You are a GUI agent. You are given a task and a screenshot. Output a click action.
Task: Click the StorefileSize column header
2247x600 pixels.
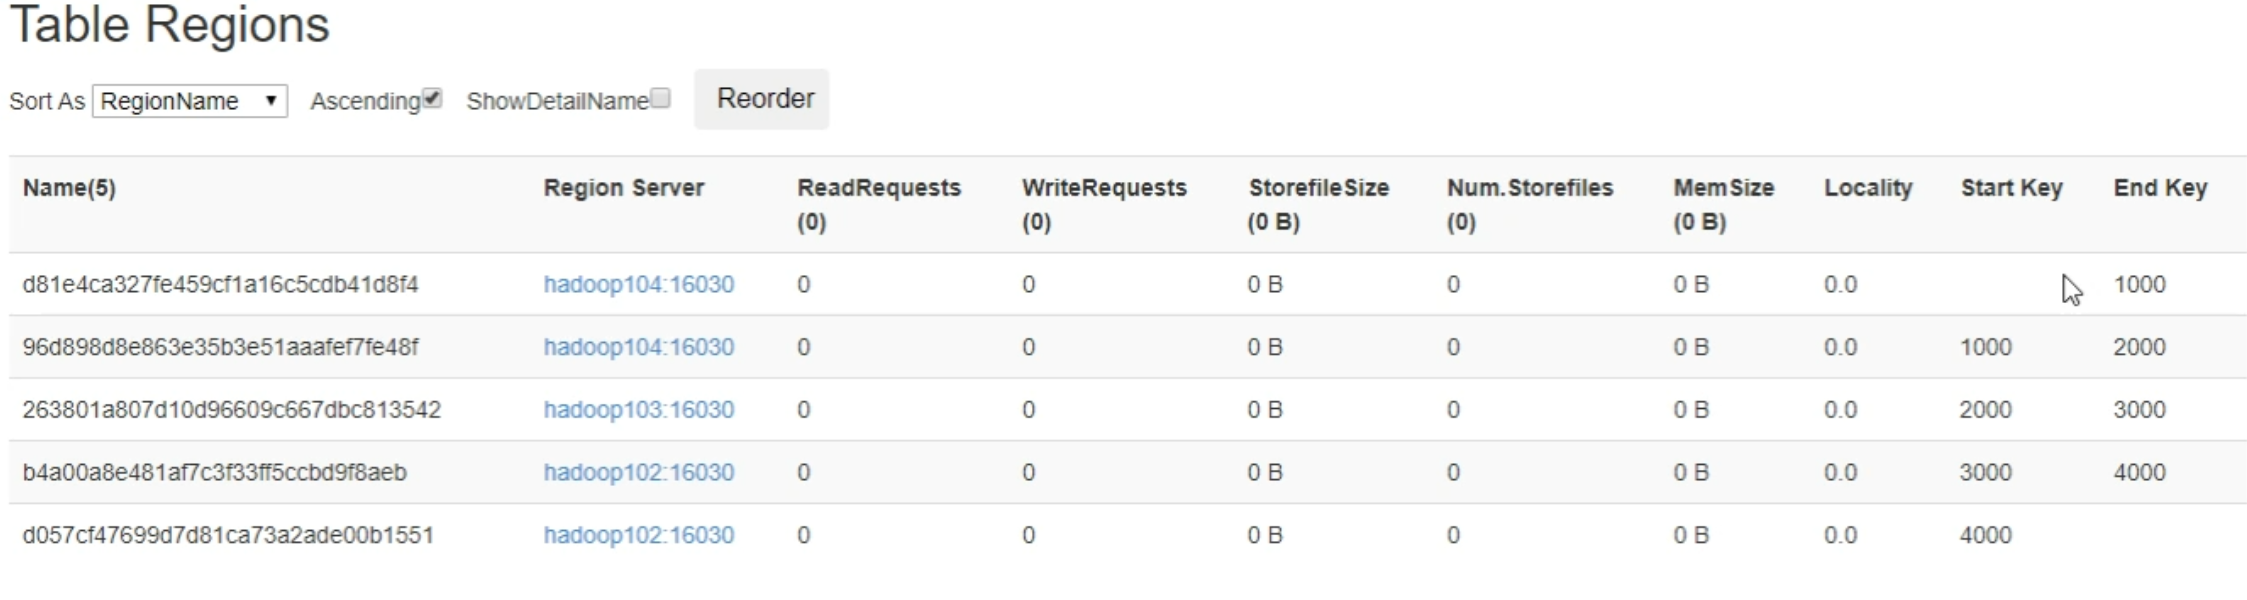[x=1318, y=188]
